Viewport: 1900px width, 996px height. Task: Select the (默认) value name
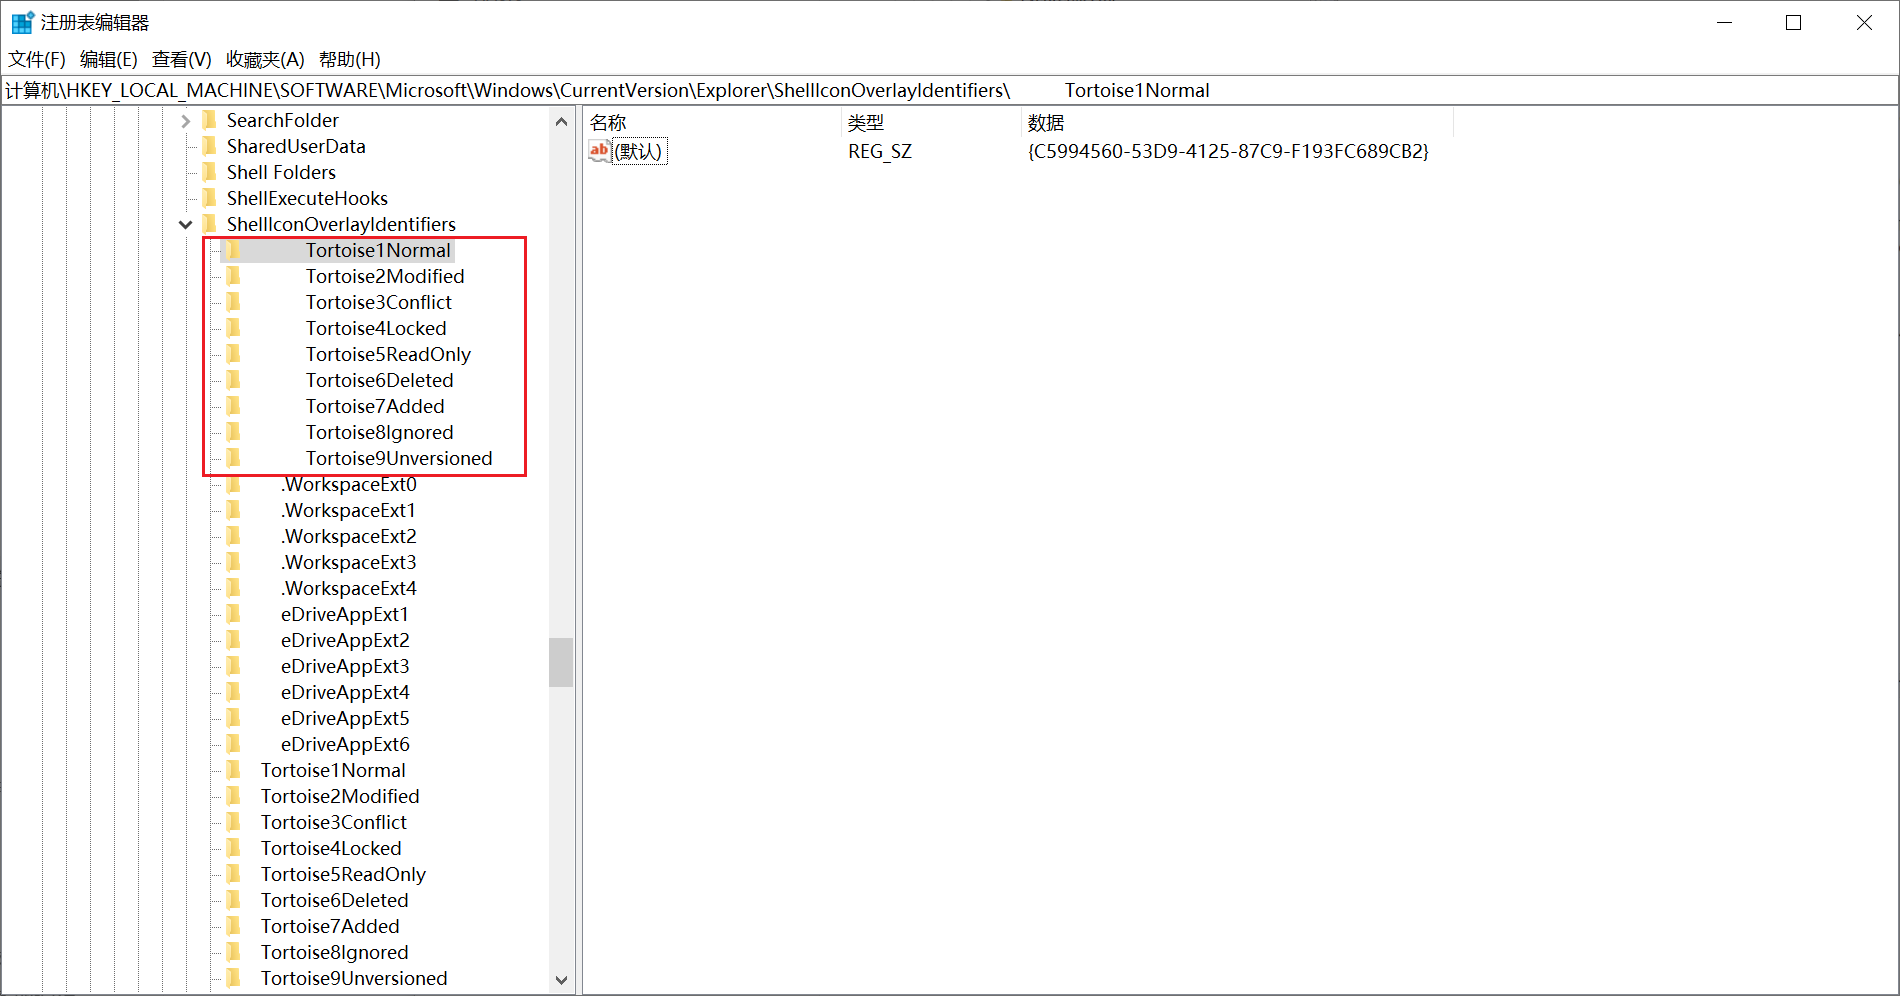tap(638, 151)
